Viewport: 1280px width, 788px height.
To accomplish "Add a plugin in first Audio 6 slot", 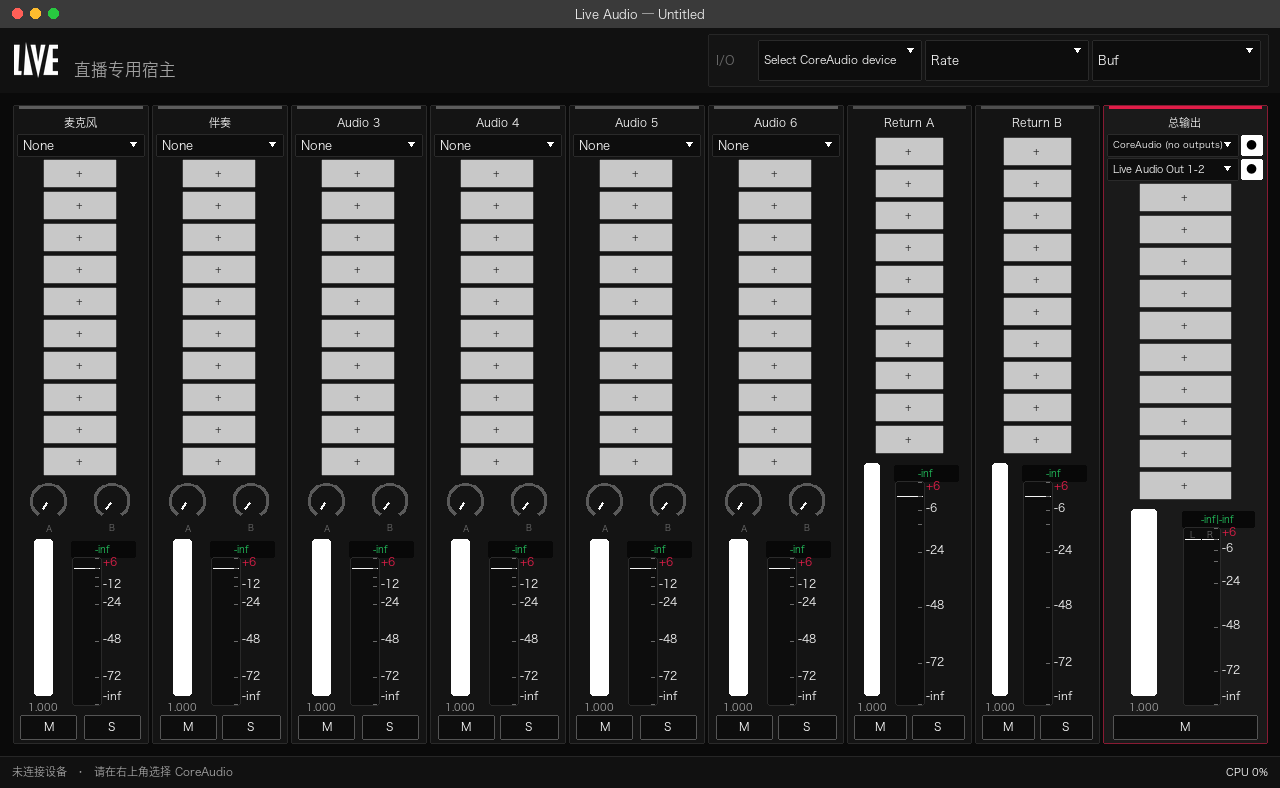I will [775, 174].
